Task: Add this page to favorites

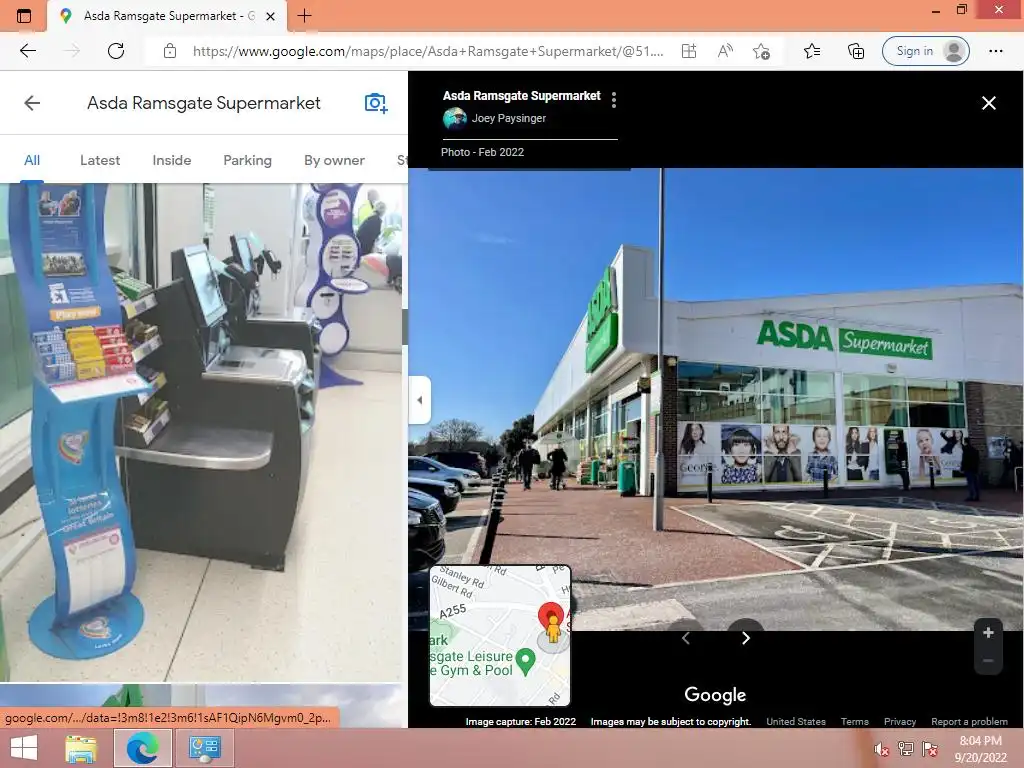Action: click(x=761, y=51)
